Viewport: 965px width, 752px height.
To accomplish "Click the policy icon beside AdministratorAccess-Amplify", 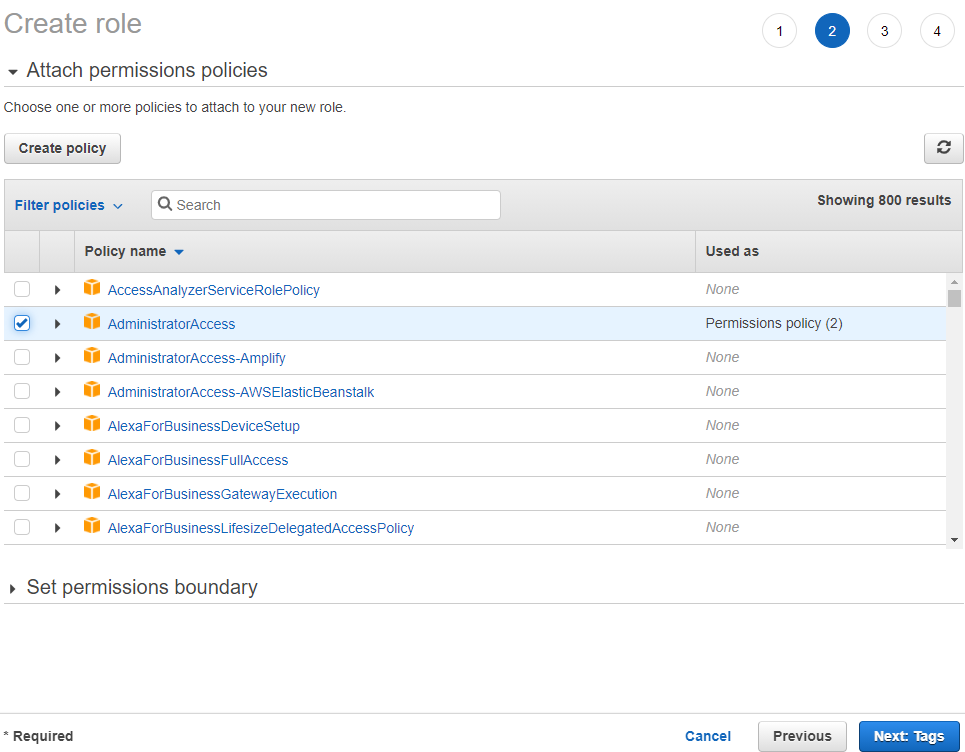I will click(92, 356).
